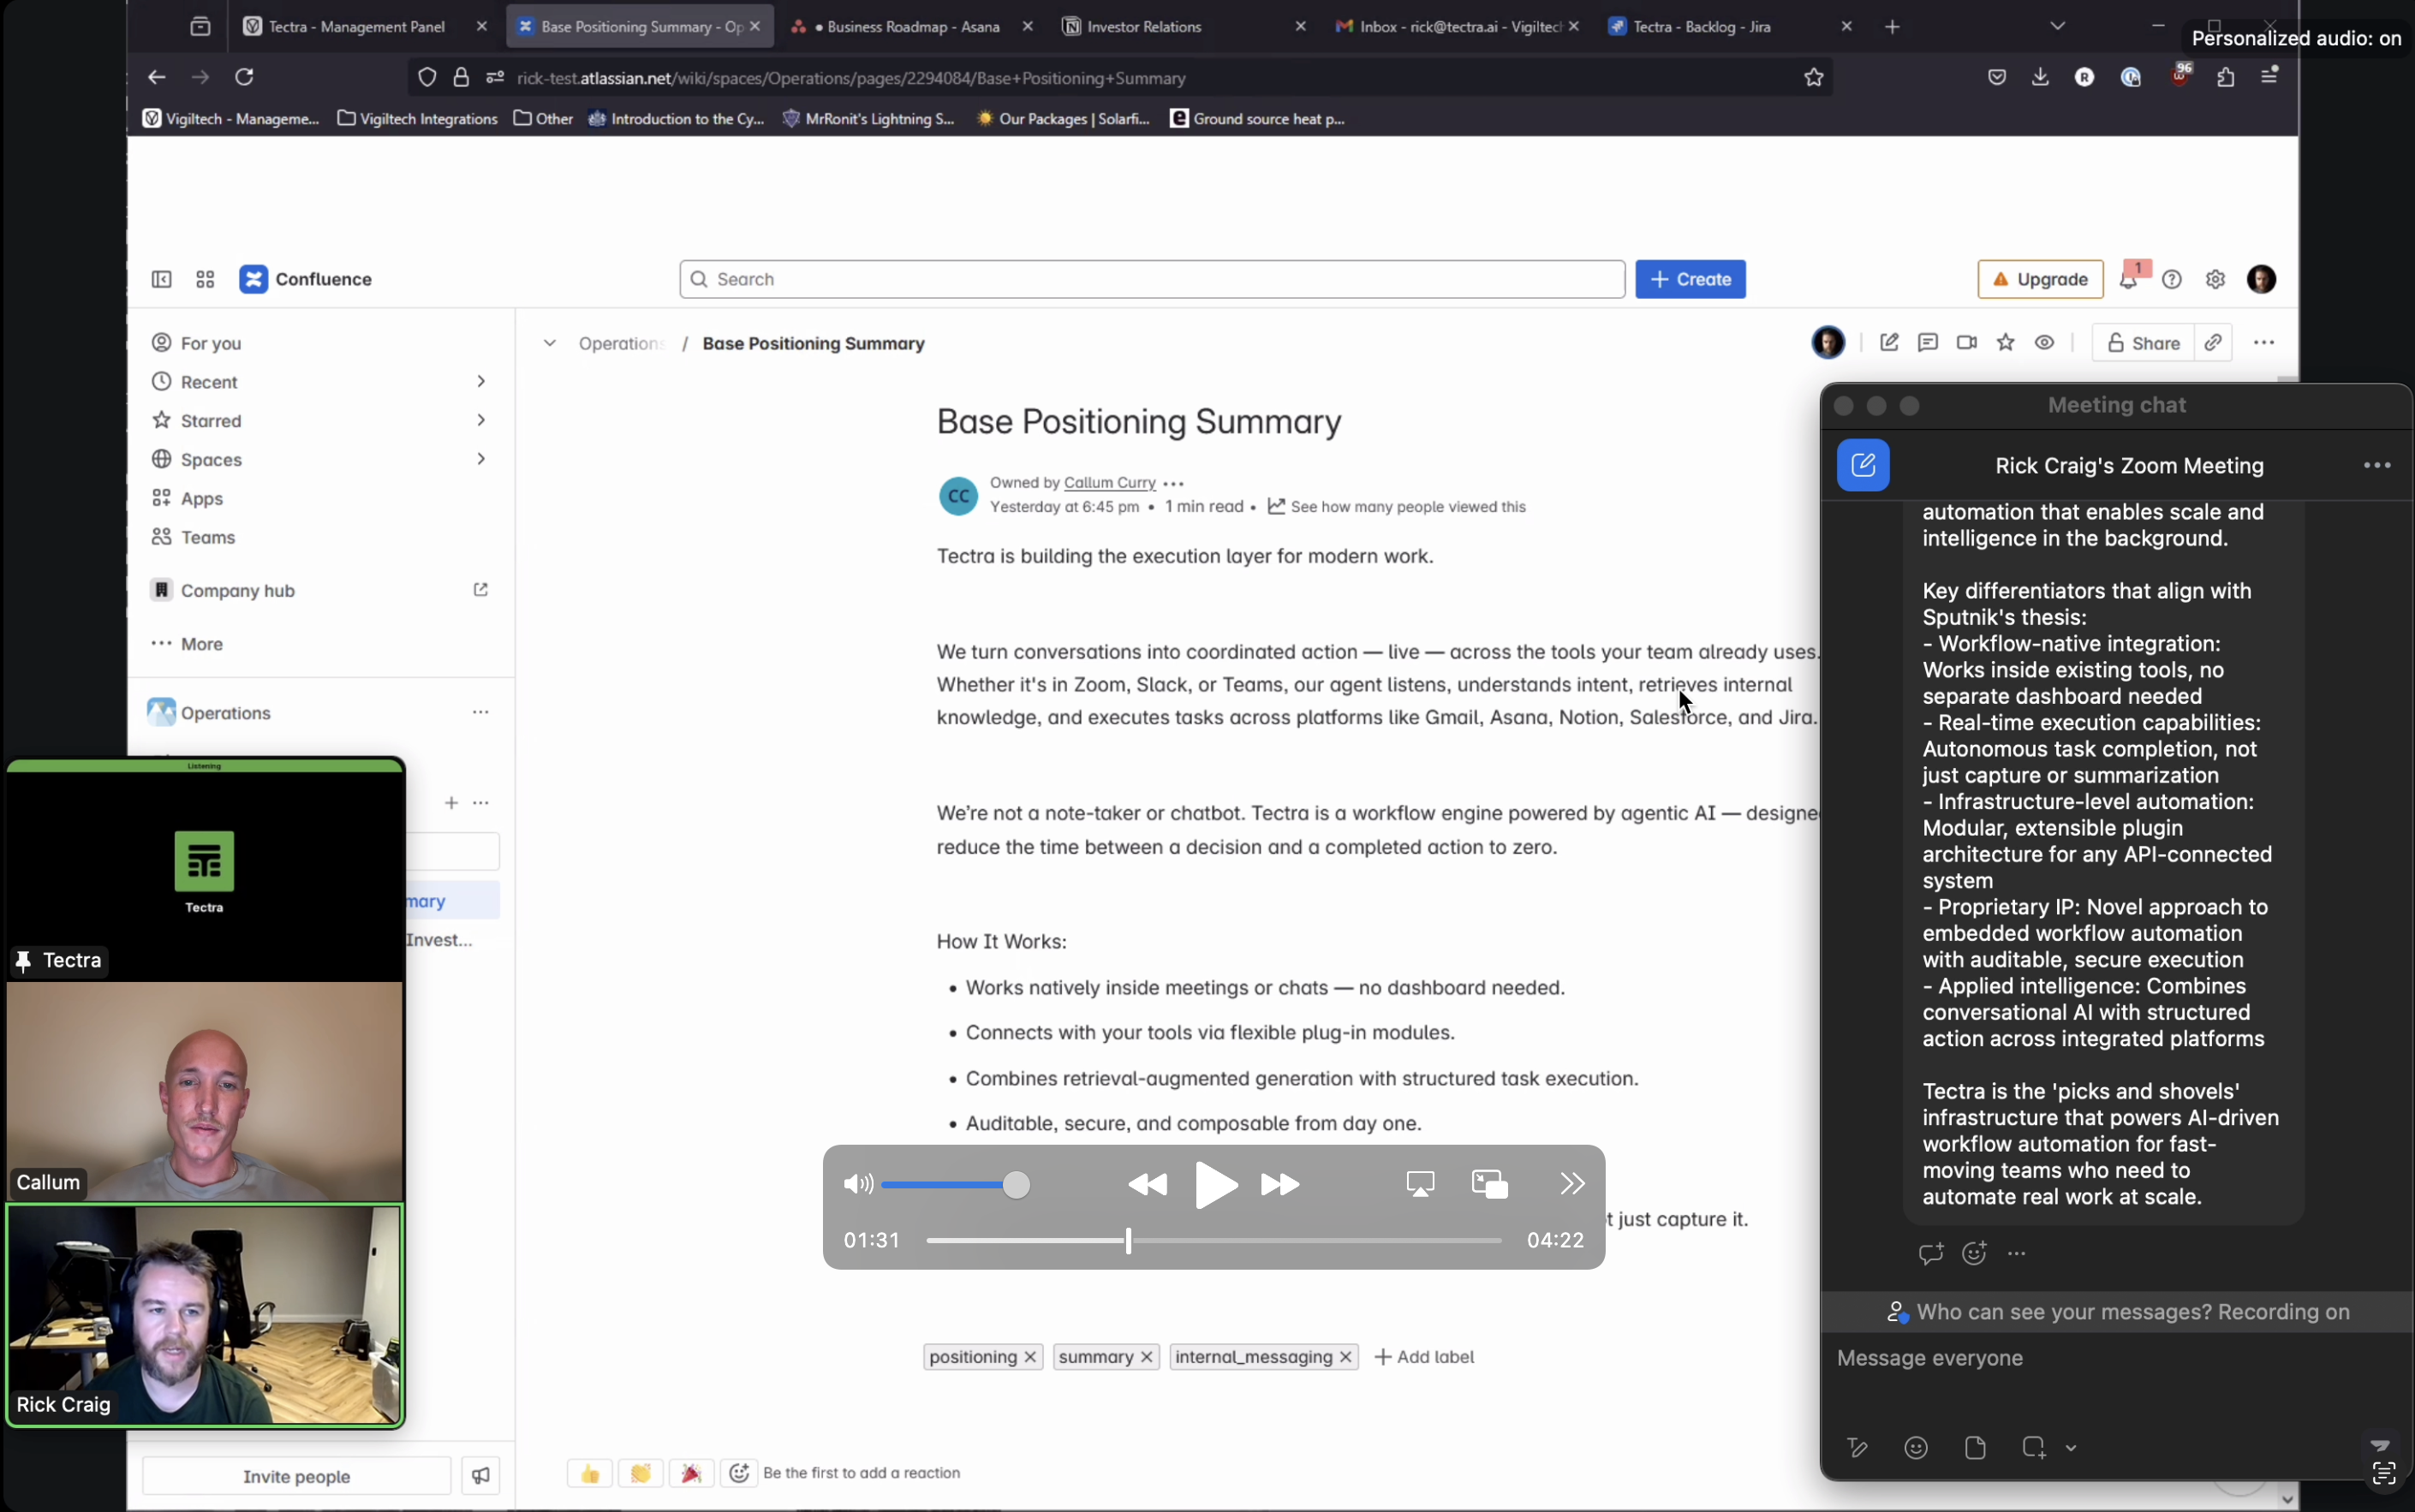Expand the Starred sidebar section
The height and width of the screenshot is (1512, 2415).
click(481, 420)
